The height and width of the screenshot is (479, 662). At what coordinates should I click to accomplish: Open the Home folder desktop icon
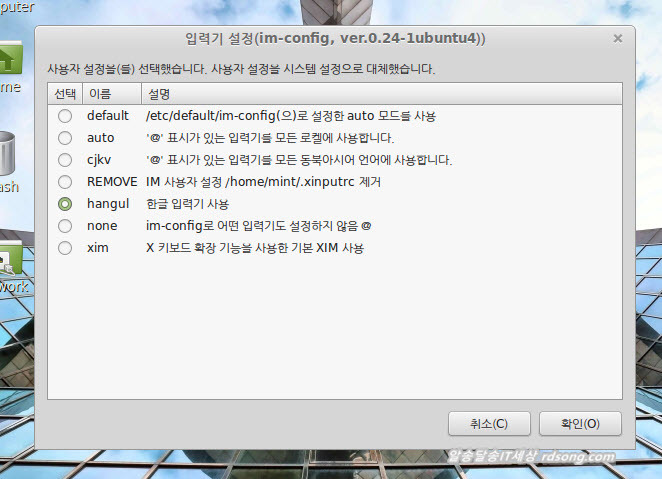10,62
